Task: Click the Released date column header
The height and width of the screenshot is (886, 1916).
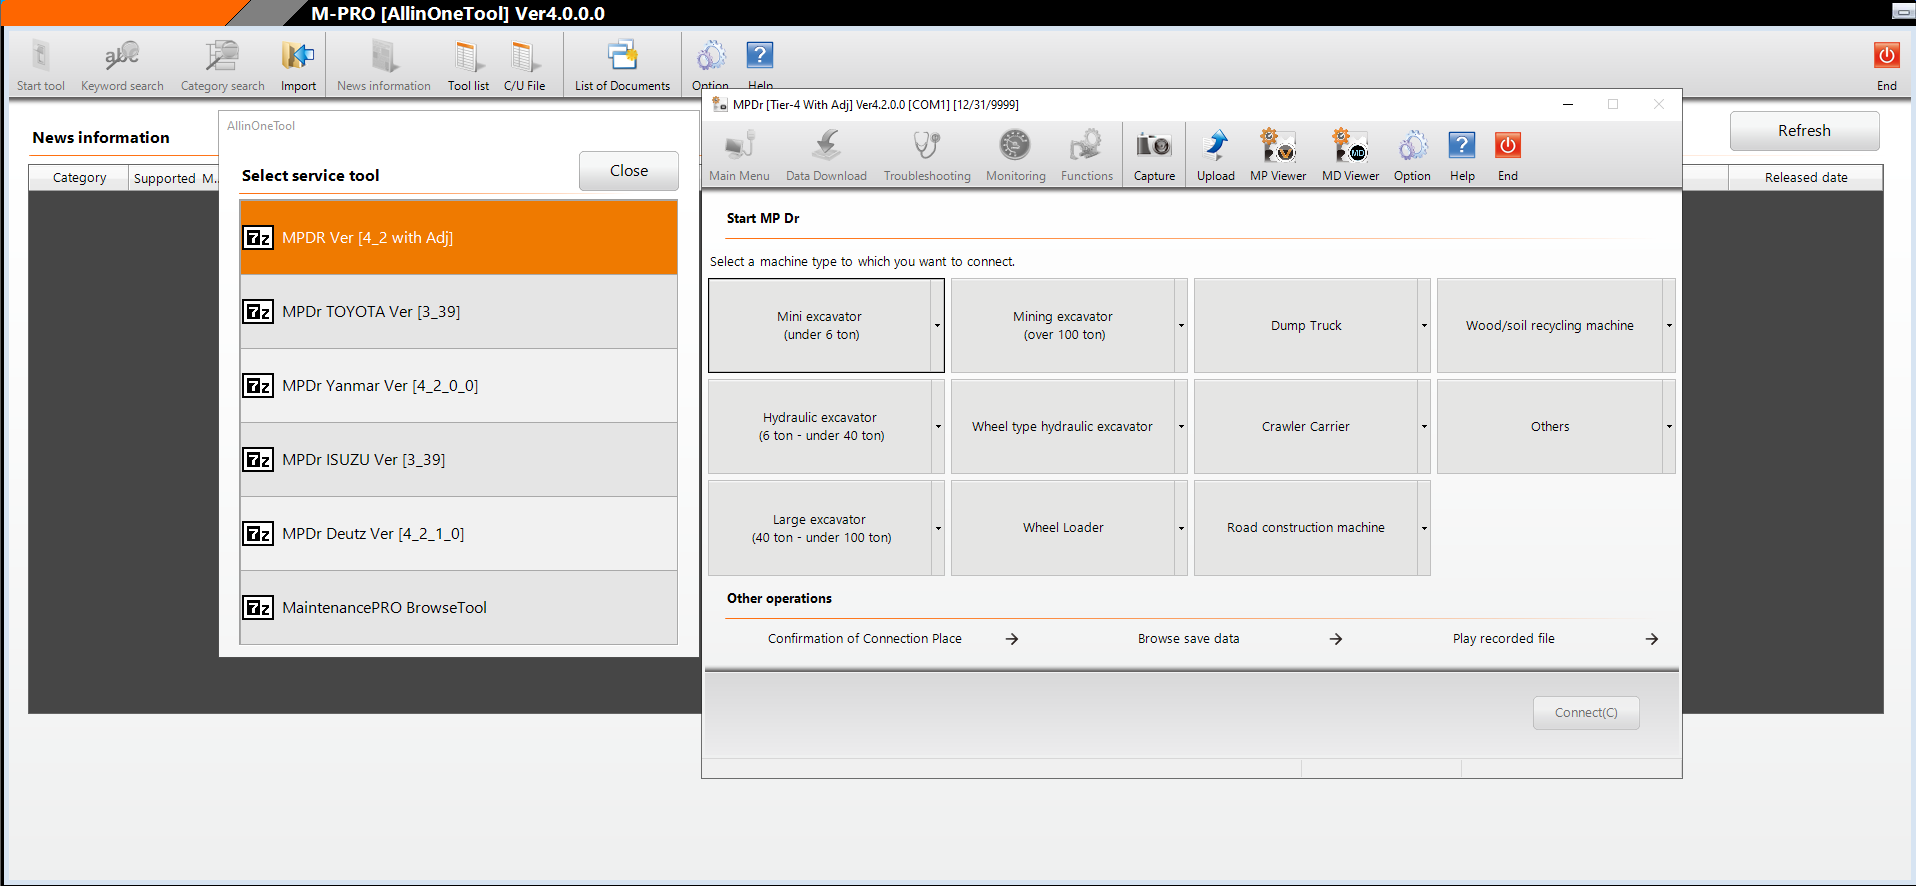Action: tap(1806, 178)
